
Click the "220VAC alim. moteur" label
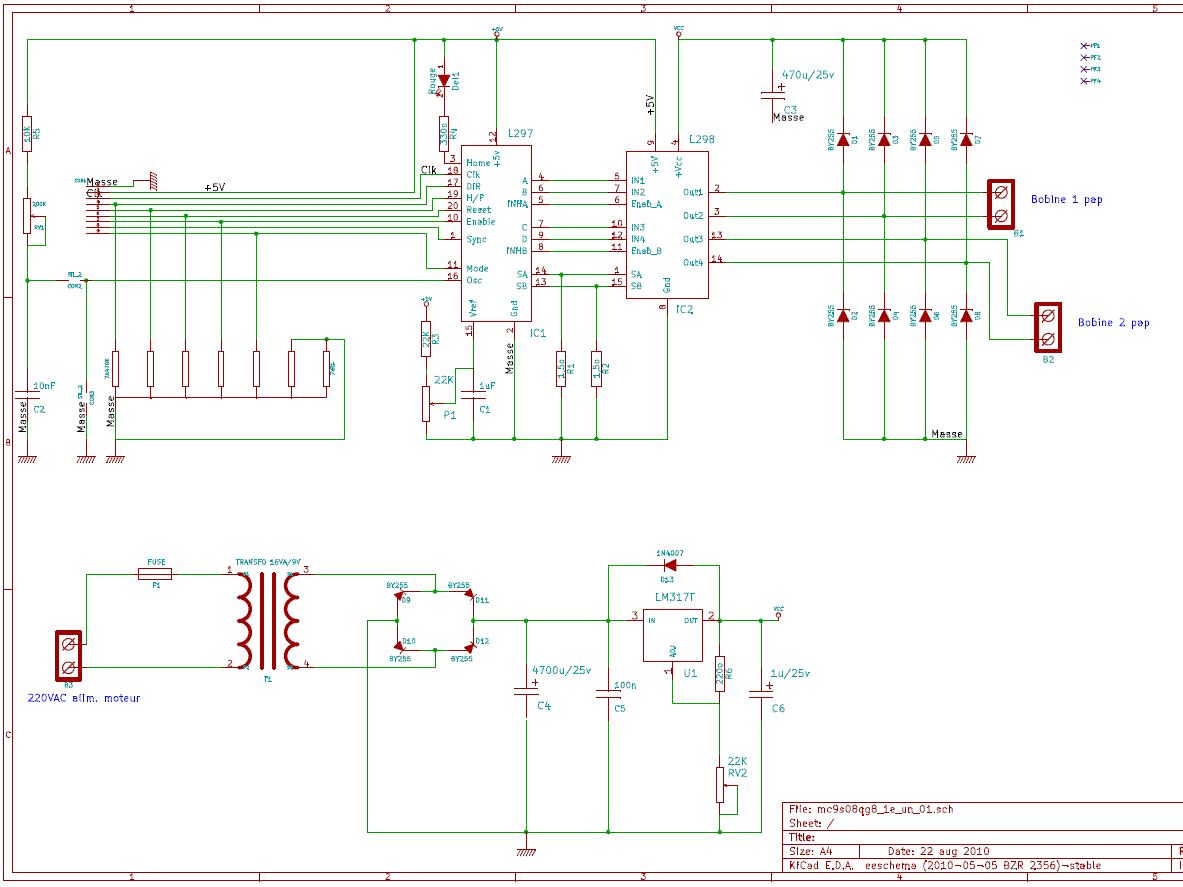tap(84, 698)
